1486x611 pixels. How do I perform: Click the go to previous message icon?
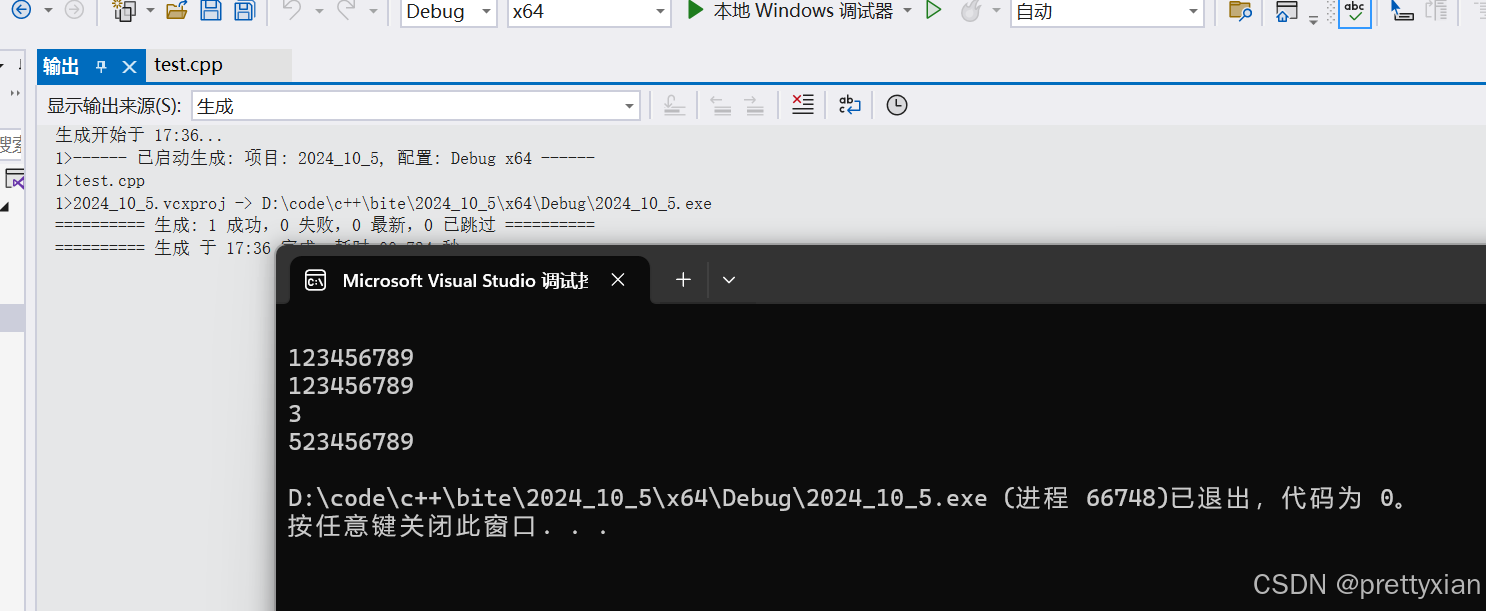720,105
